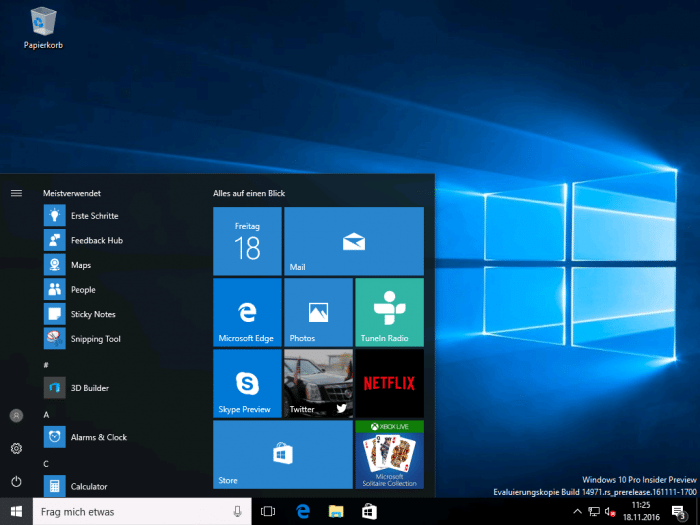Open the People app icon
The image size is (700, 525).
pyautogui.click(x=54, y=289)
